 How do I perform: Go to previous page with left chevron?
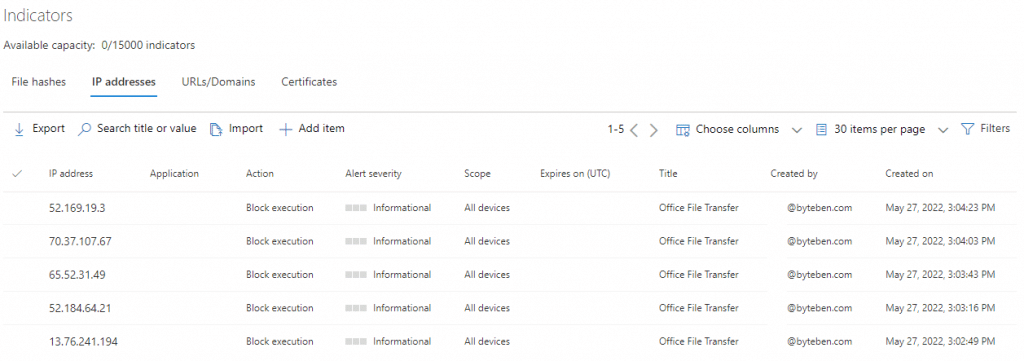click(633, 130)
